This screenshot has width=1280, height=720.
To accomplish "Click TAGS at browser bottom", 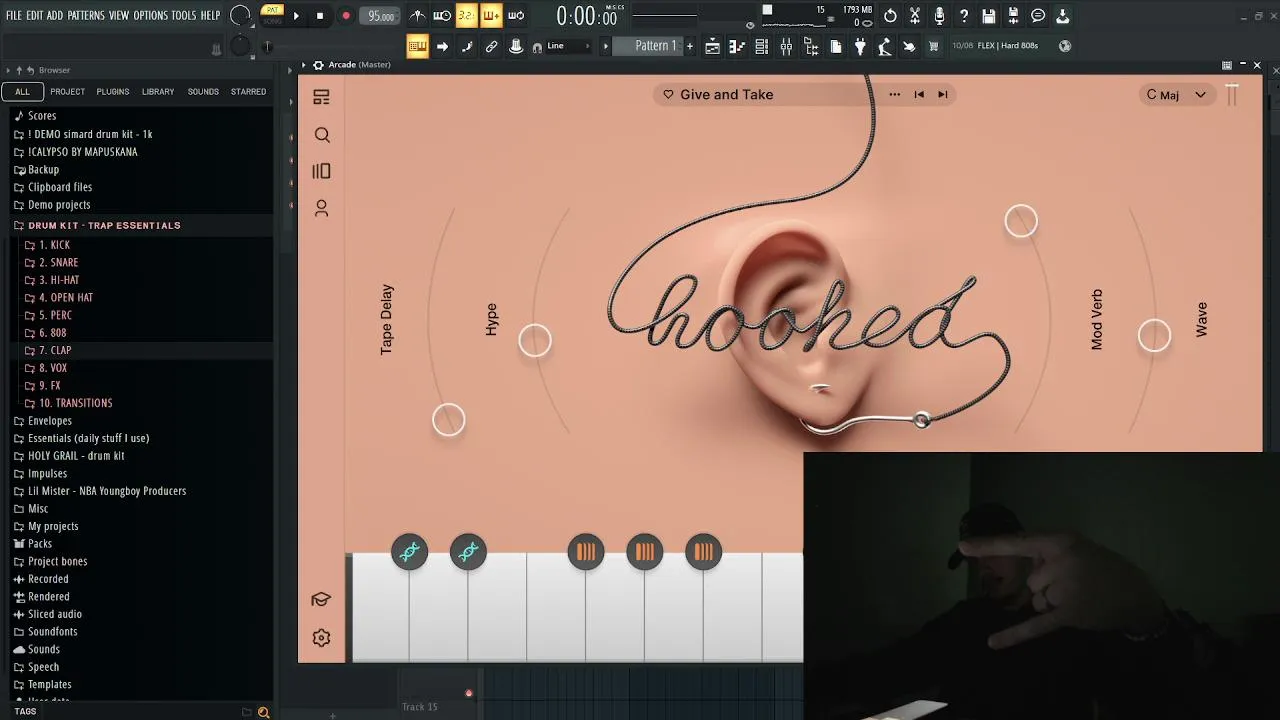I will click(25, 711).
